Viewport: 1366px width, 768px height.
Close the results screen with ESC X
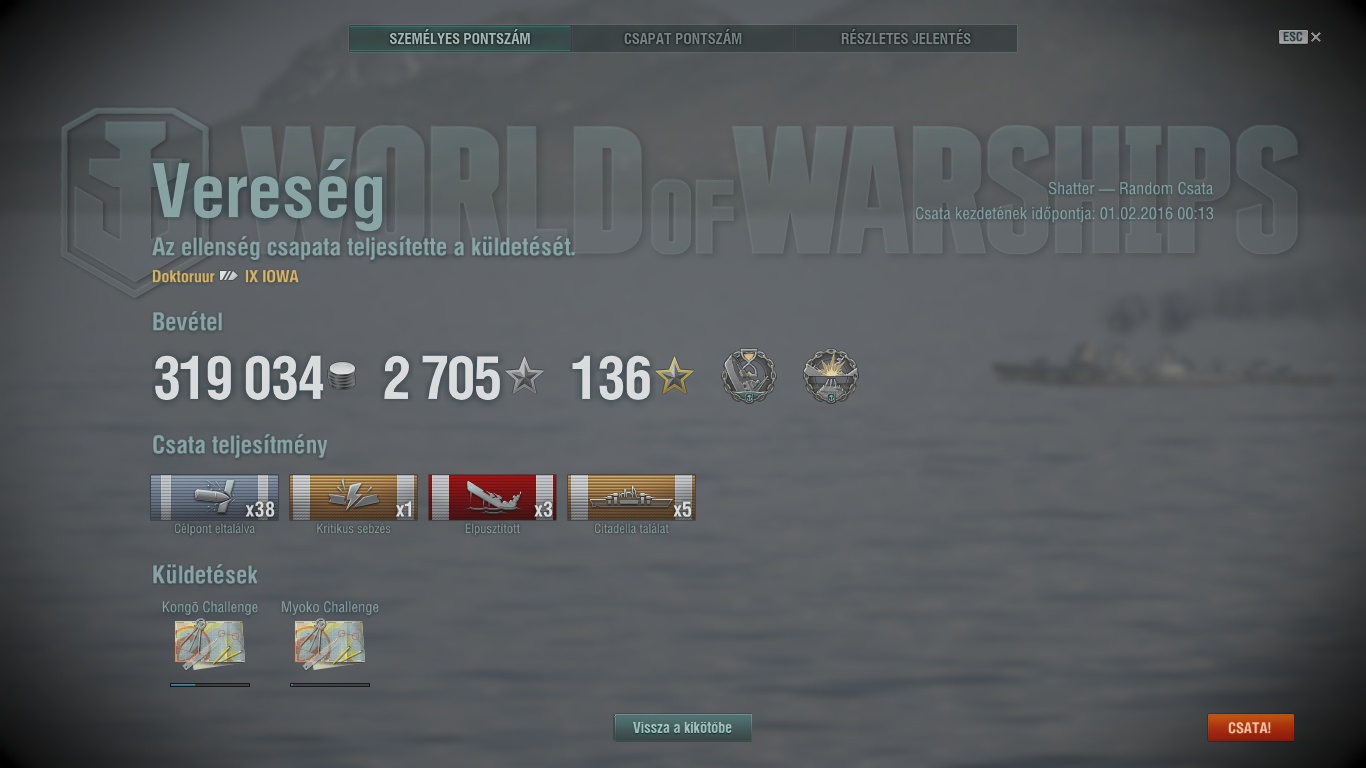[x=1300, y=37]
